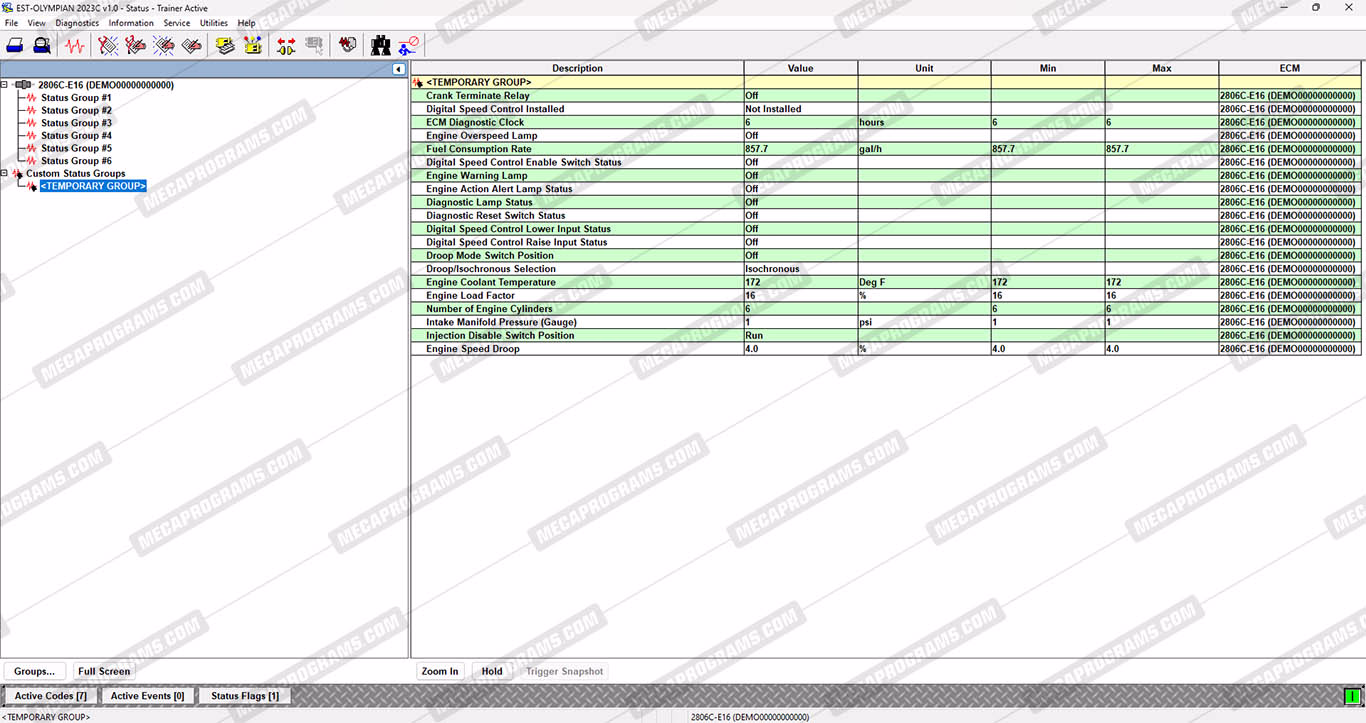Click the Groups... button
Viewport: 1366px width, 723px height.
pos(34,671)
